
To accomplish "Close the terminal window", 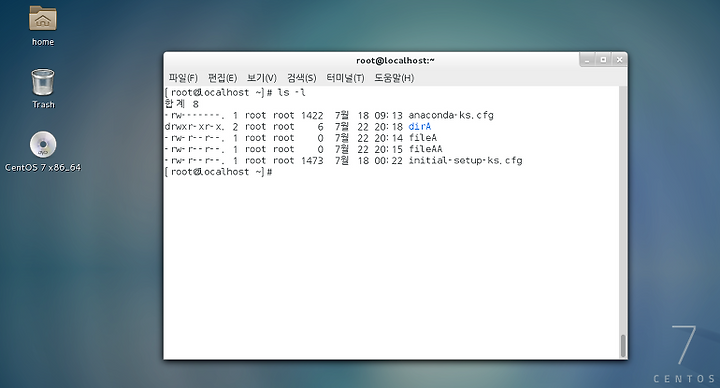I will click(x=619, y=60).
